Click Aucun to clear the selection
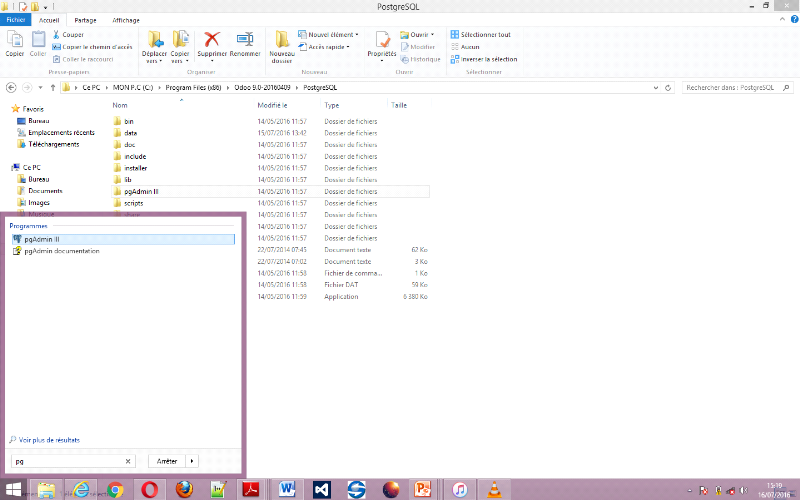Screen dimensions: 800x500 tap(465, 46)
